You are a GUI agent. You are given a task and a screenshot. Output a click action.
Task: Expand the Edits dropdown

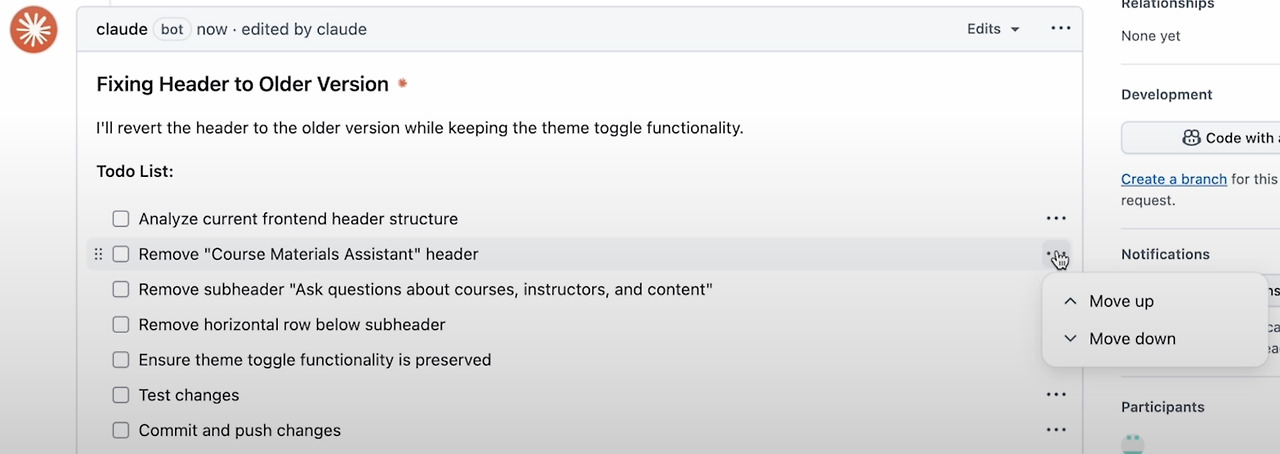(x=993, y=29)
